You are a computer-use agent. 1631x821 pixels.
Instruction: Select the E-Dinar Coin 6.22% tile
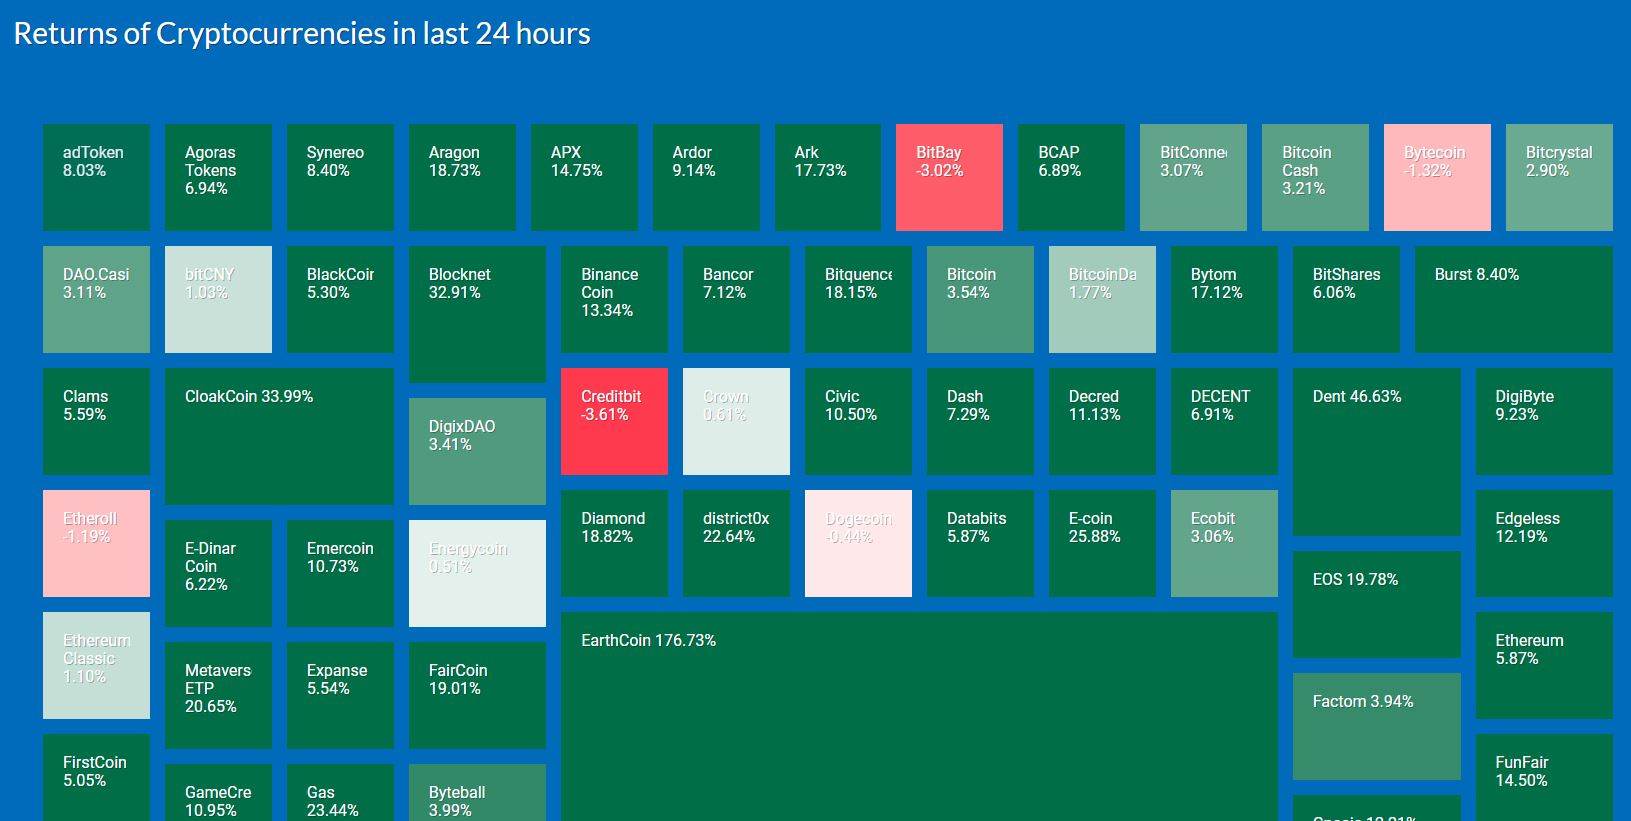tap(218, 573)
